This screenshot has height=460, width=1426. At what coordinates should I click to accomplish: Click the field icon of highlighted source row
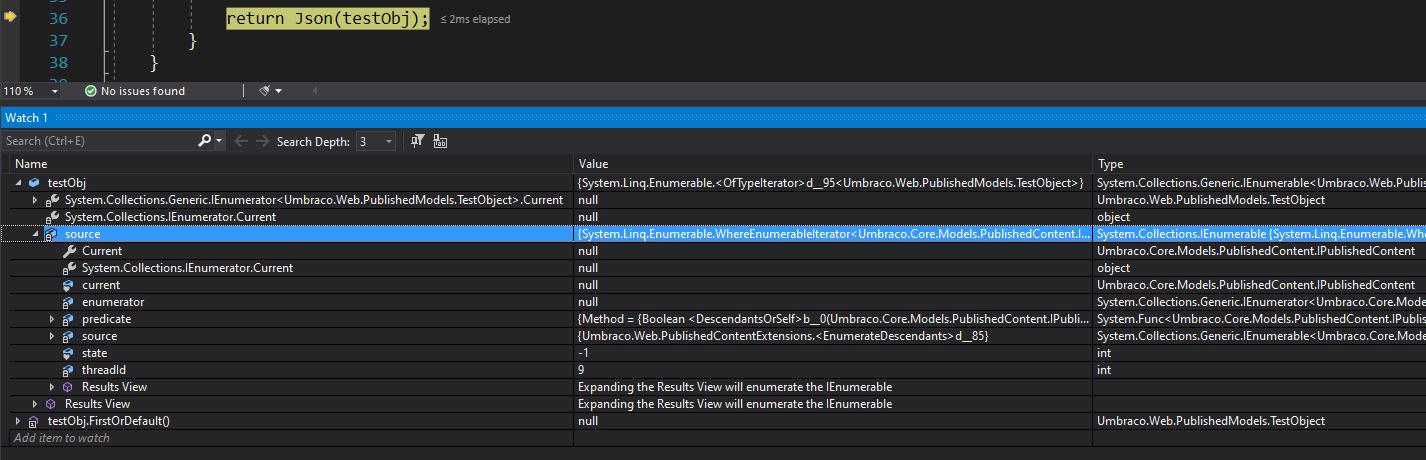[x=52, y=234]
